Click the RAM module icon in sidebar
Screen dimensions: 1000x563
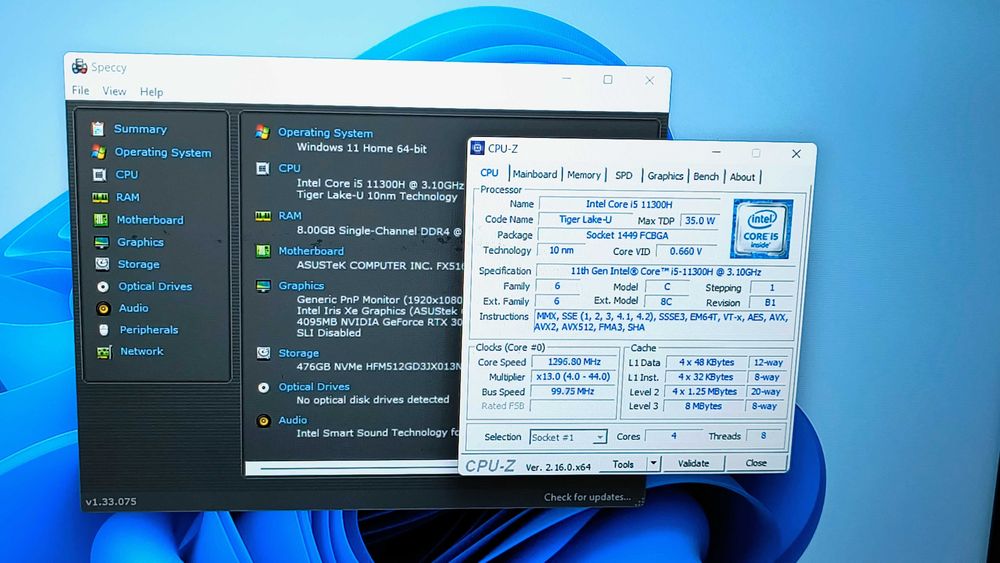(100, 198)
